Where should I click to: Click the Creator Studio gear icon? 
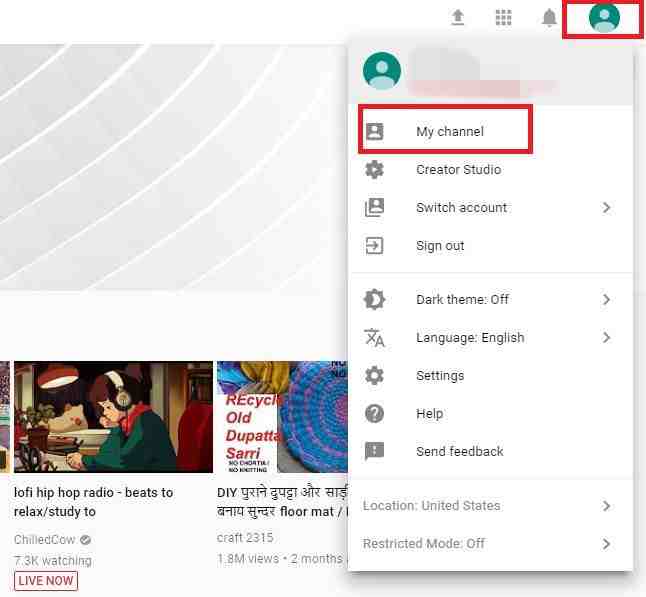(375, 170)
